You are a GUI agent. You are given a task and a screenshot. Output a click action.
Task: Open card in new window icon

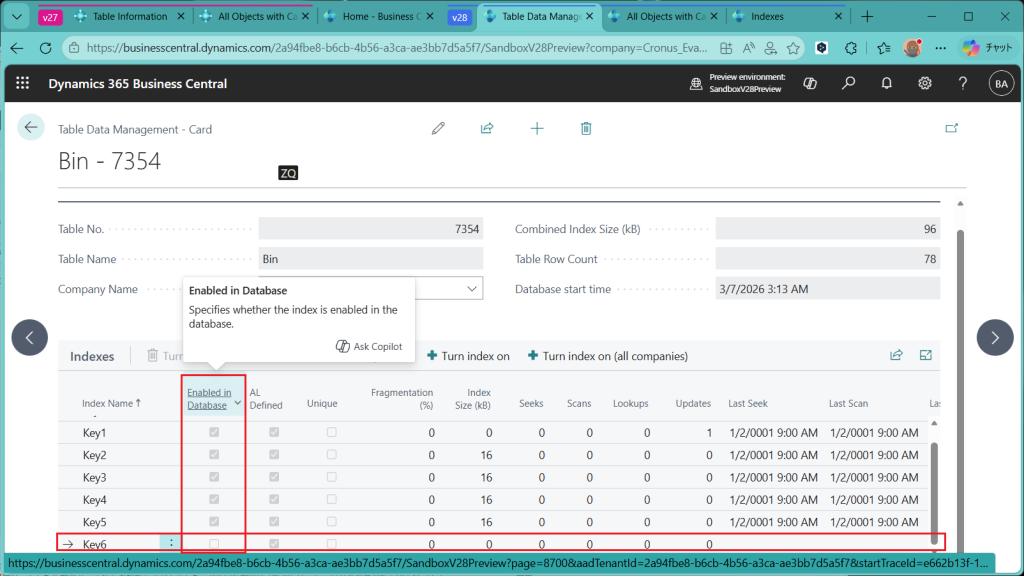(951, 128)
